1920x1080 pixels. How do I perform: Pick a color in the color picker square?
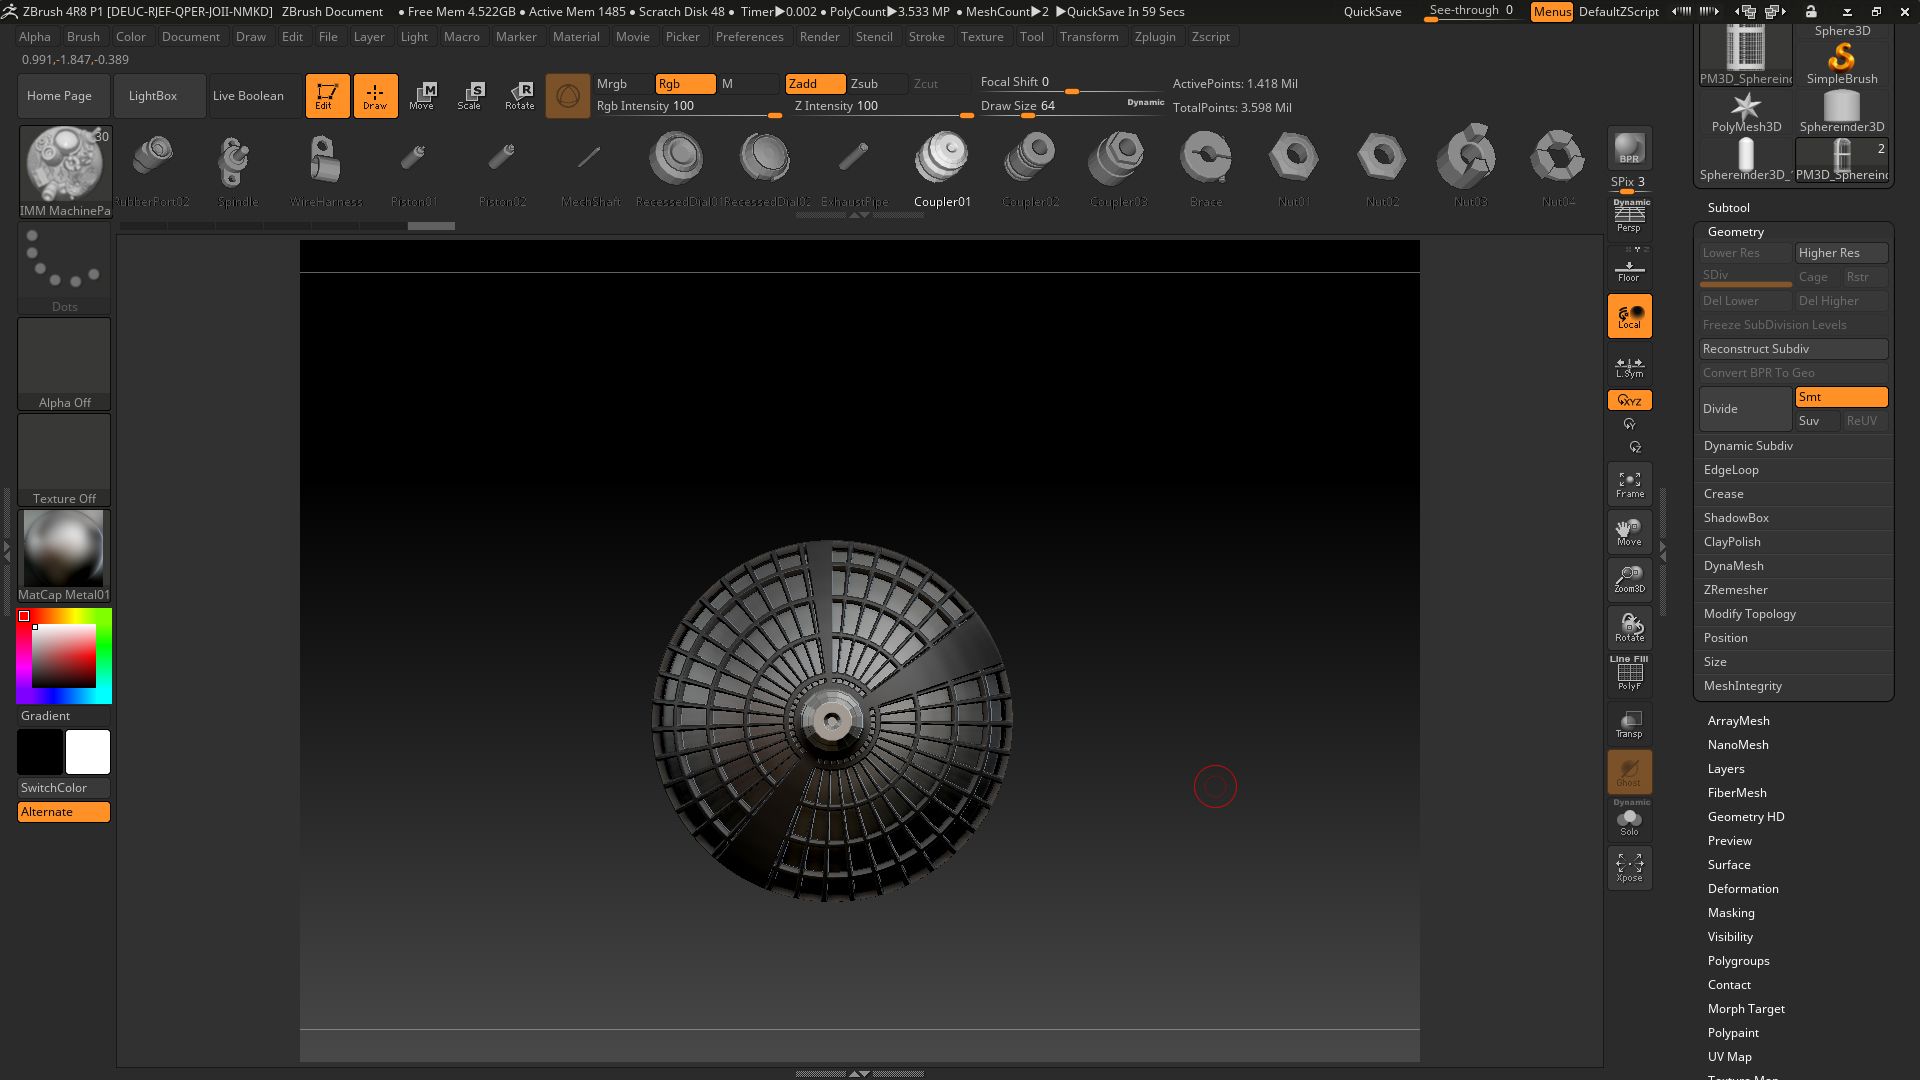64,656
